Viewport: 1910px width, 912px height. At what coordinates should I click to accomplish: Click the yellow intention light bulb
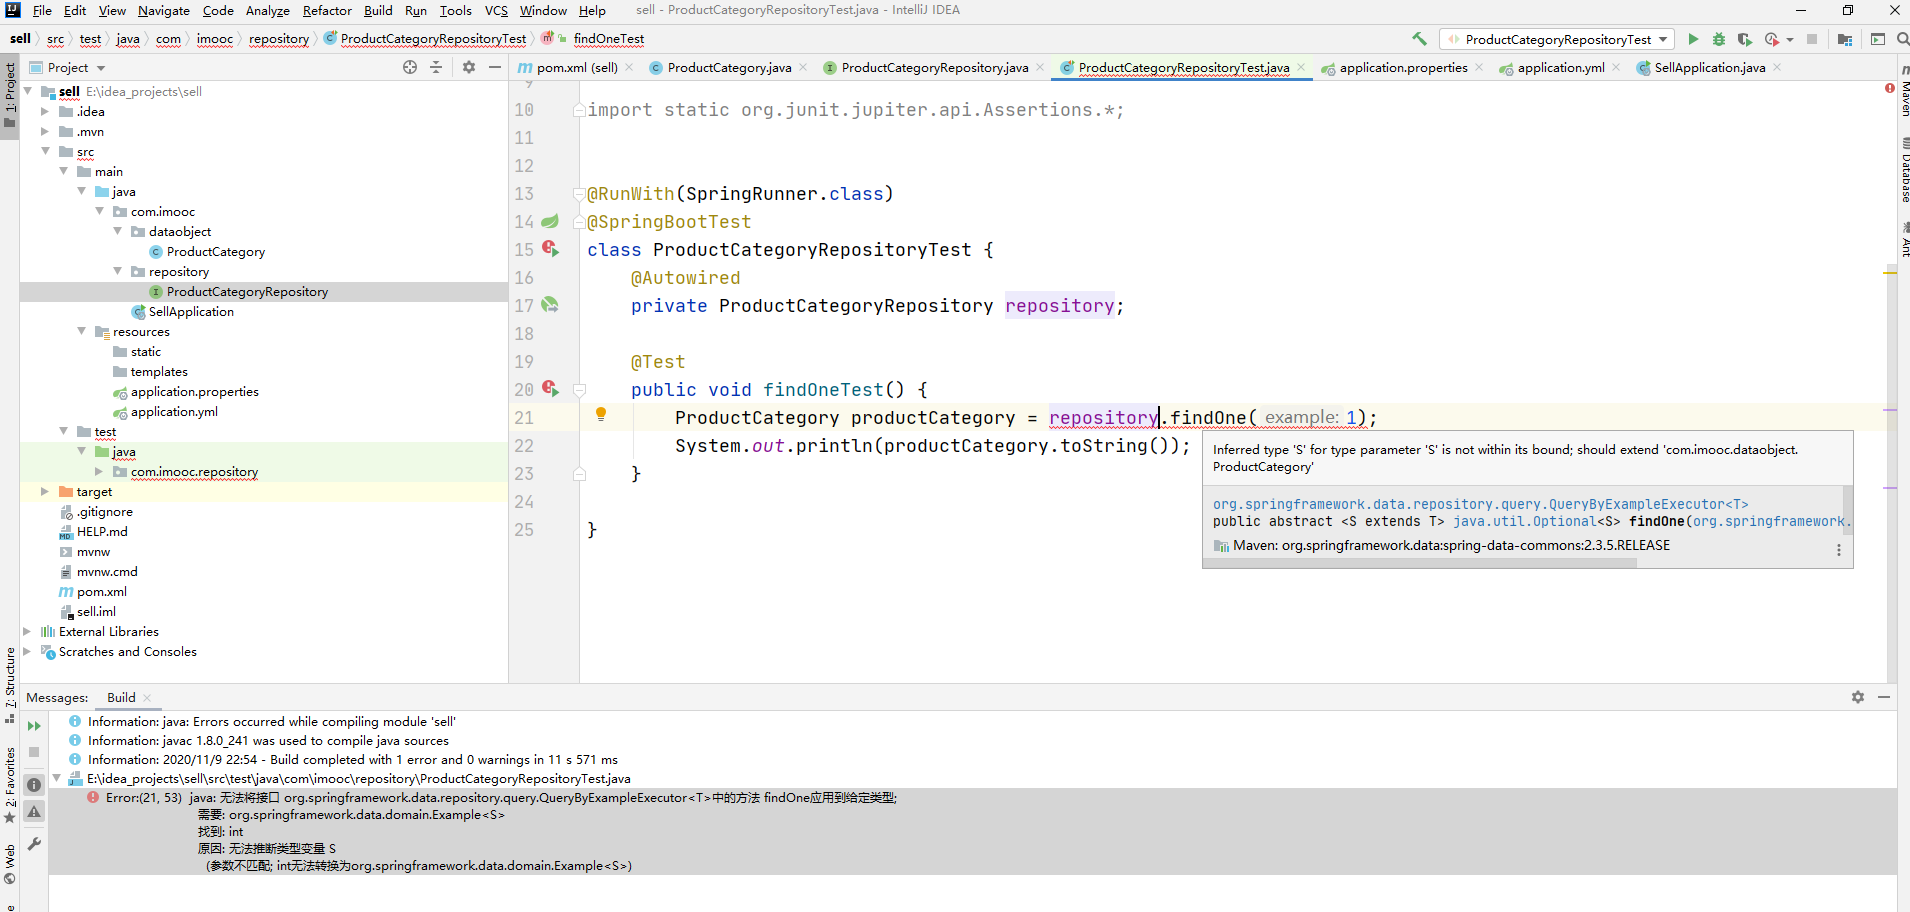coord(601,414)
